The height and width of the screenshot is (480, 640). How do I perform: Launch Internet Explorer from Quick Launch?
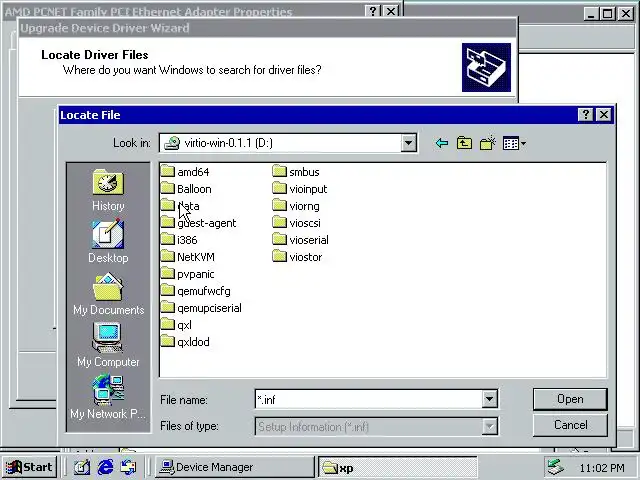click(105, 467)
